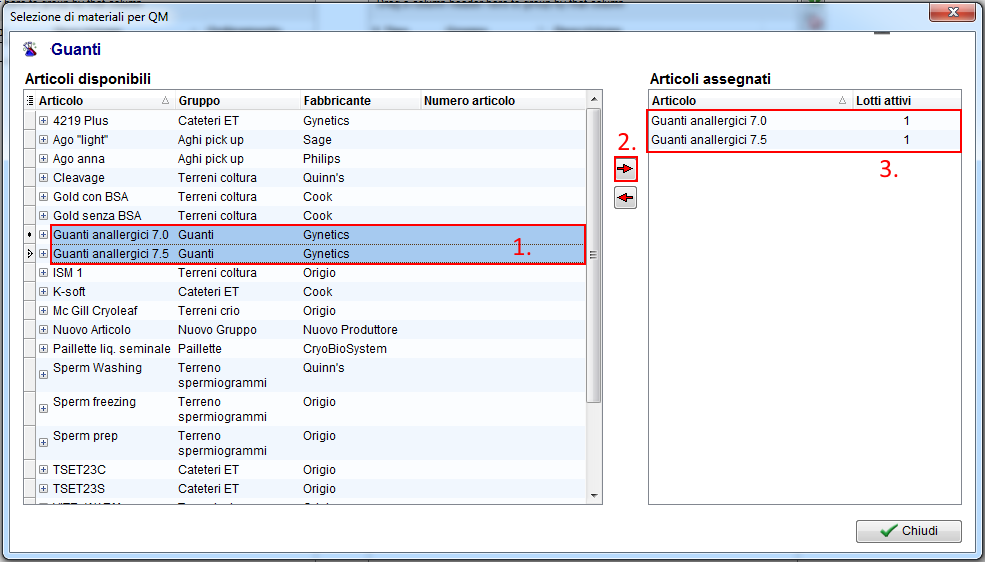This screenshot has width=985, height=562.
Task: Click the Sage manufacturer cell
Action: click(x=317, y=139)
